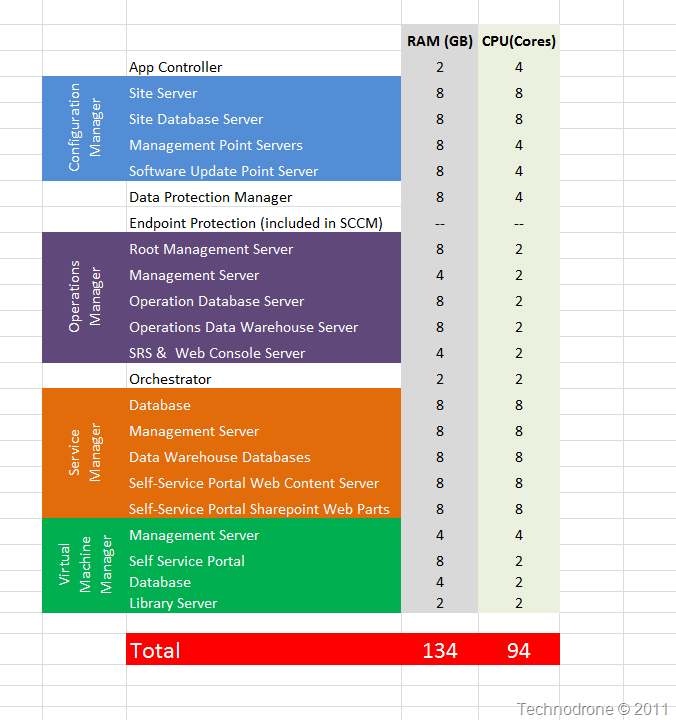Image resolution: width=676 pixels, height=720 pixels.
Task: Select CPU dash for Endpoint Protection
Action: coord(519,220)
